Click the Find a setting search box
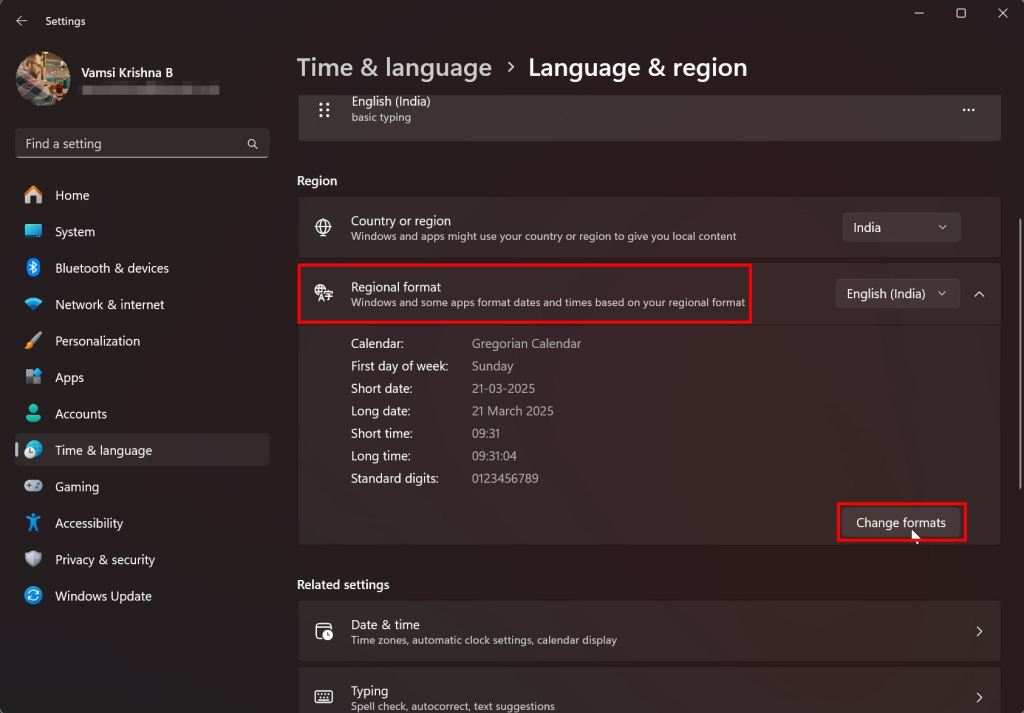This screenshot has width=1024, height=713. point(142,144)
